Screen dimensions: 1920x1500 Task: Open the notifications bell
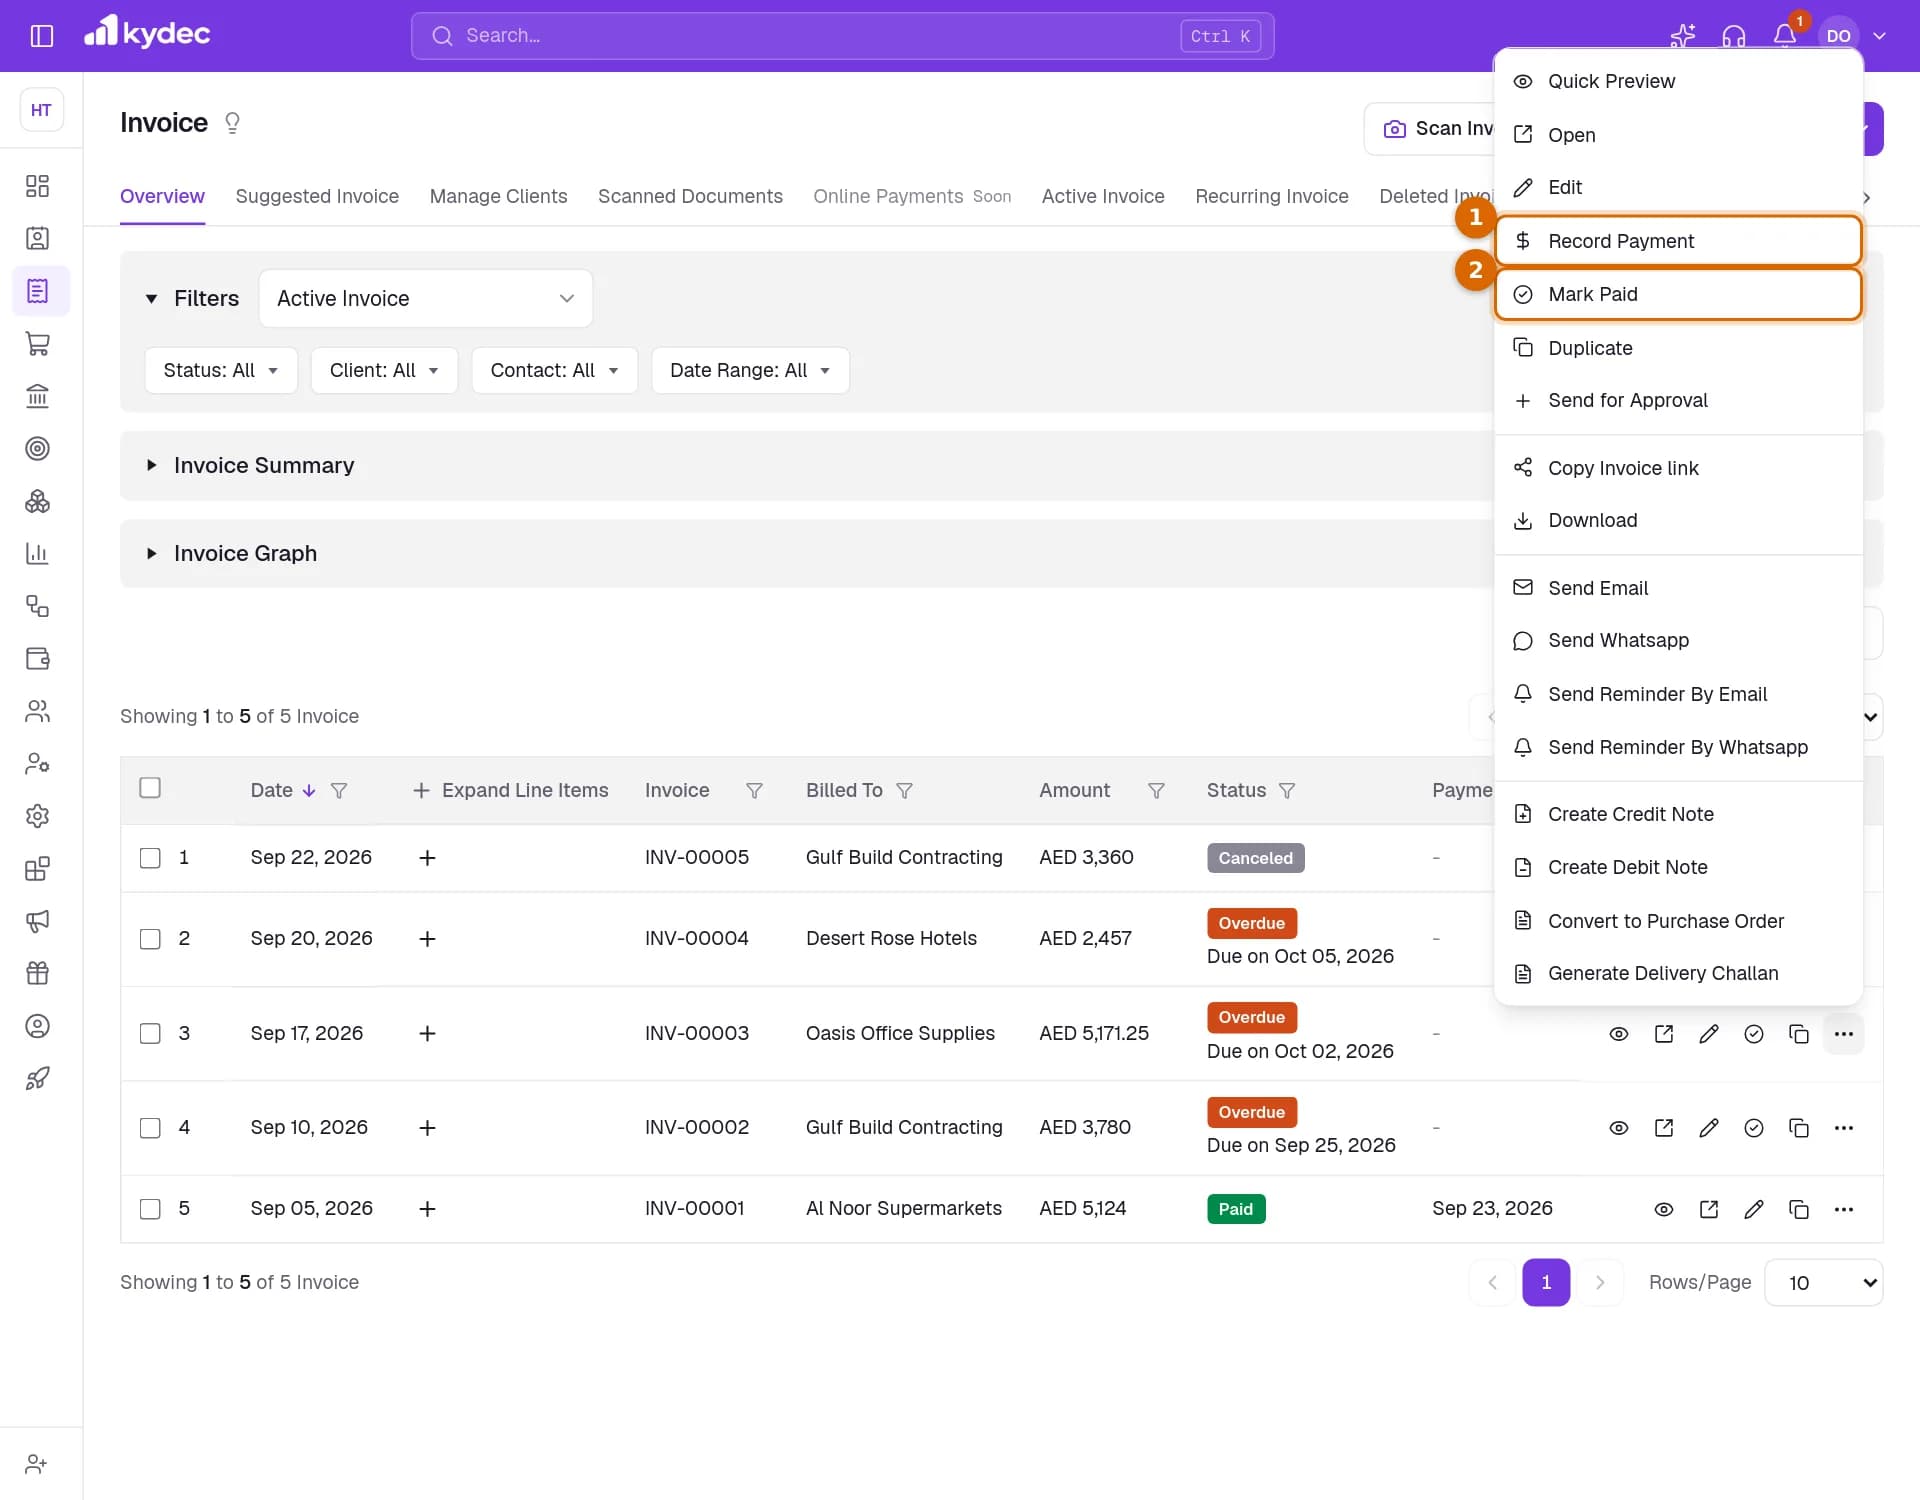(x=1784, y=36)
